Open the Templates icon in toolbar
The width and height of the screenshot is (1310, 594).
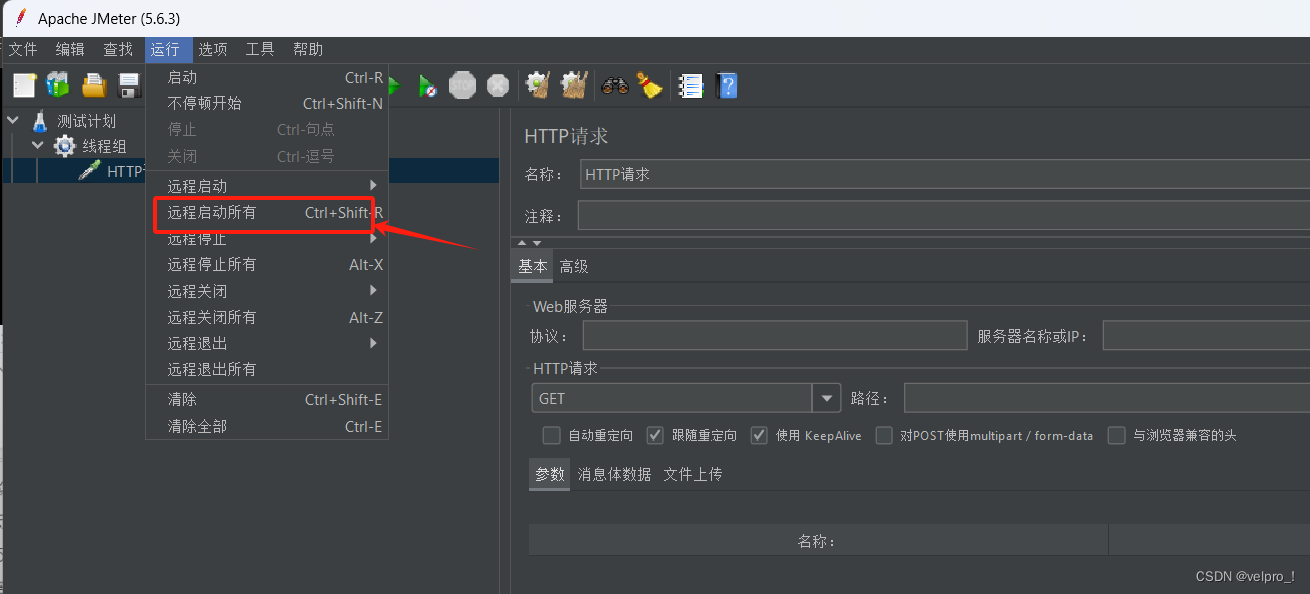pyautogui.click(x=58, y=86)
